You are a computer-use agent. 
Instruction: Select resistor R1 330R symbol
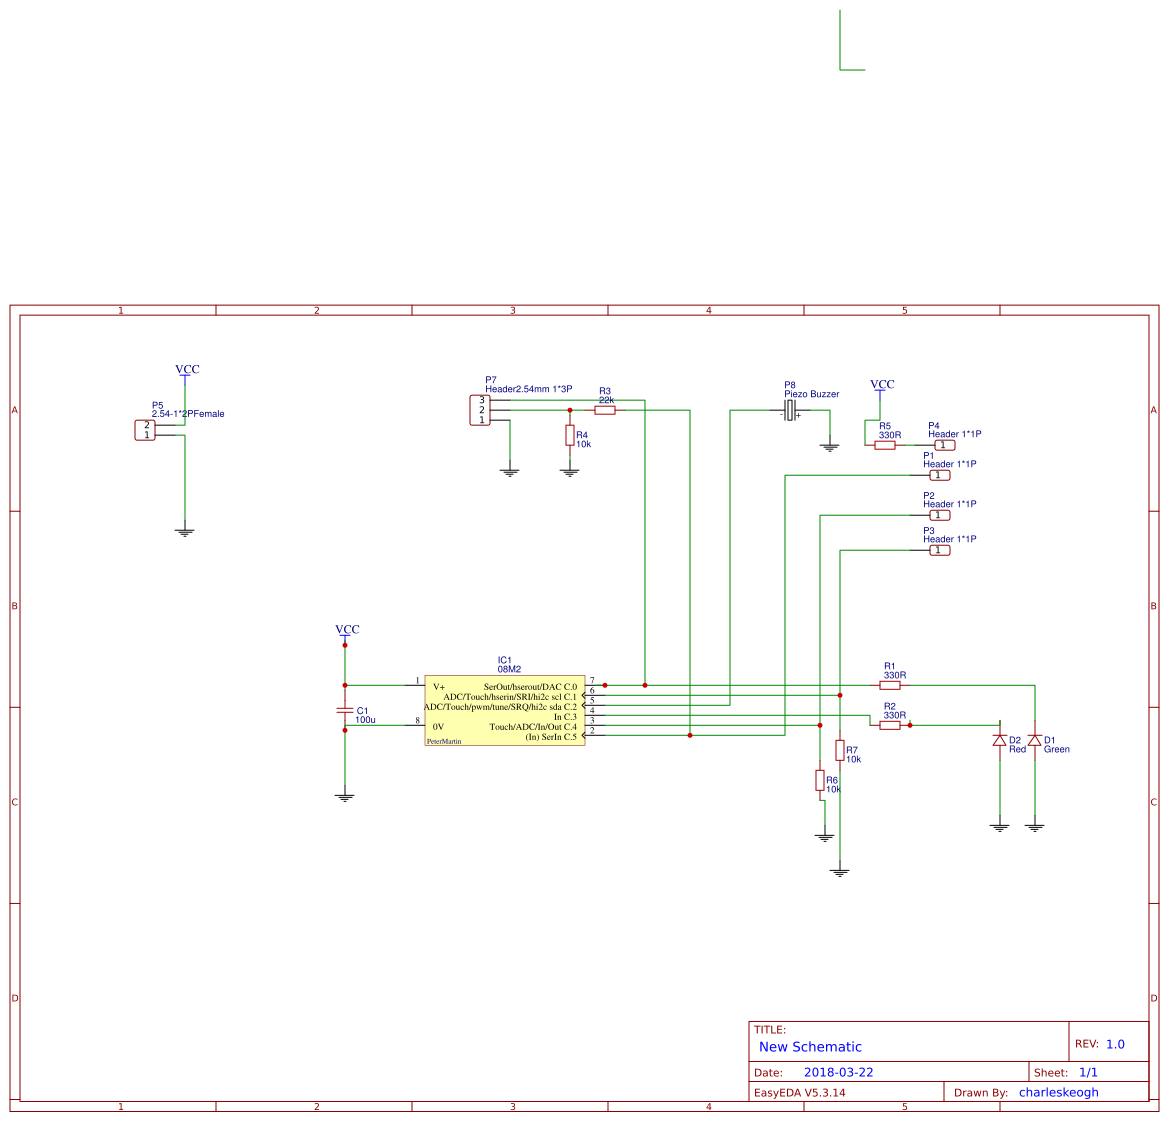890,685
